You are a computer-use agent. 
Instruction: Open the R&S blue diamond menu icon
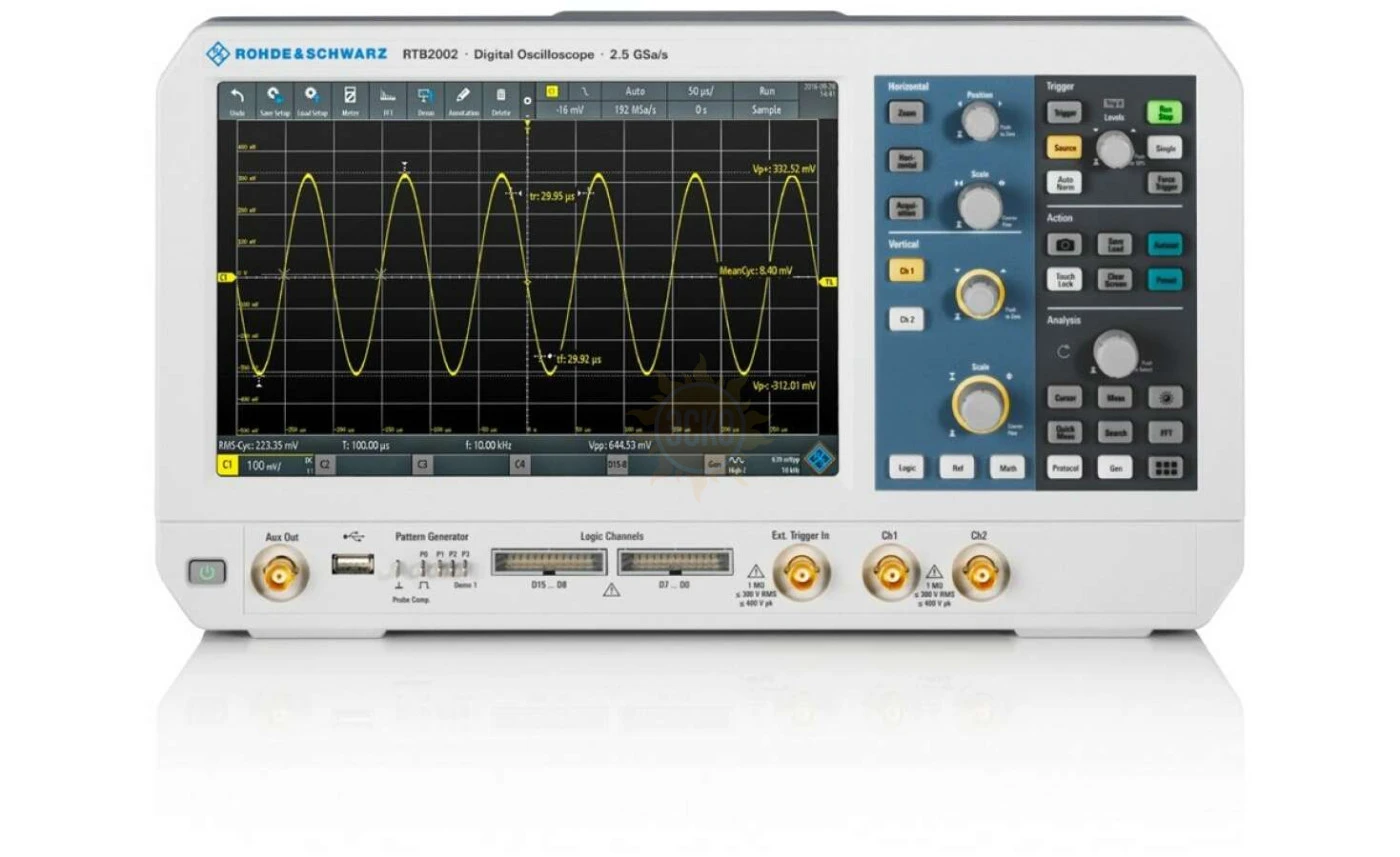point(819,459)
